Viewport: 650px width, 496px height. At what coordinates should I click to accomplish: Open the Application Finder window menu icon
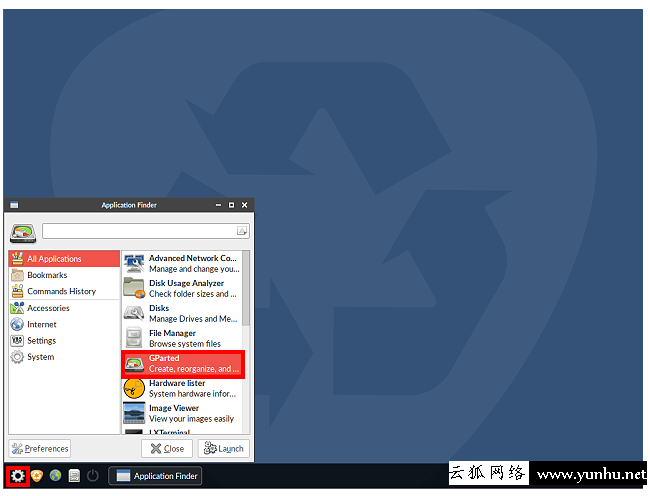pyautogui.click(x=14, y=205)
